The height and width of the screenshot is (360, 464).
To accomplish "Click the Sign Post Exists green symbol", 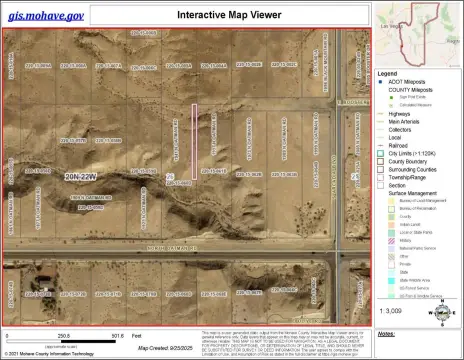I will point(392,97).
